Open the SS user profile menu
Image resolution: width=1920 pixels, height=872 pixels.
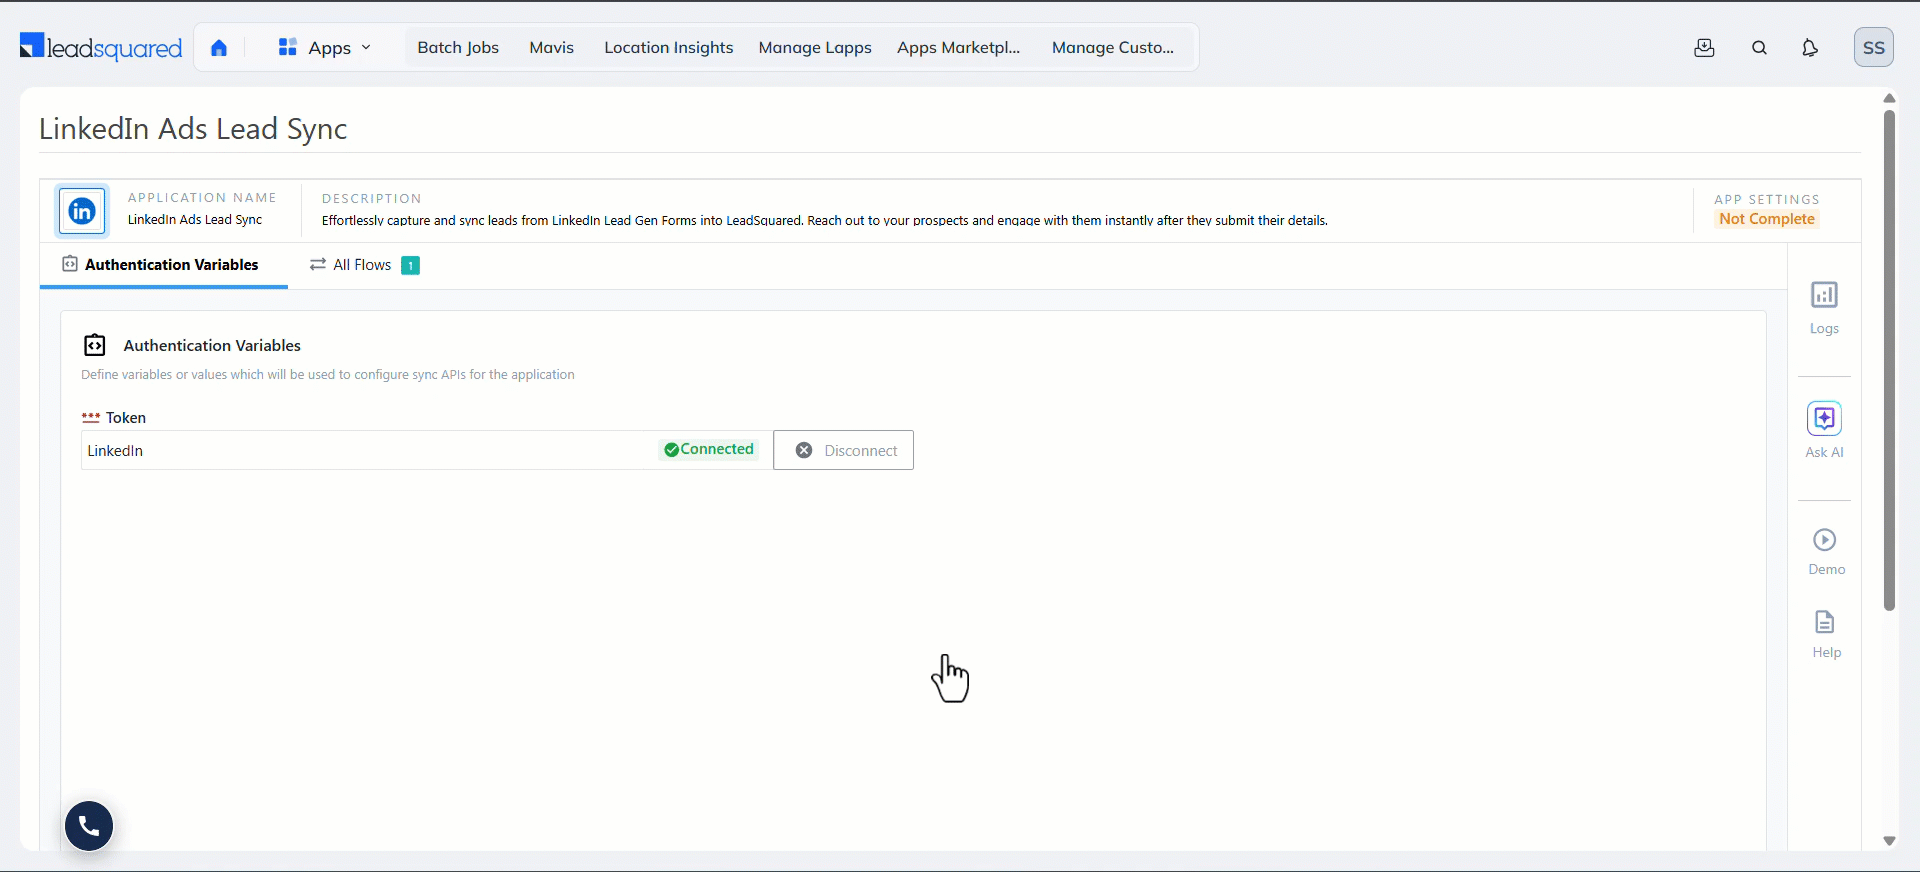[1874, 47]
